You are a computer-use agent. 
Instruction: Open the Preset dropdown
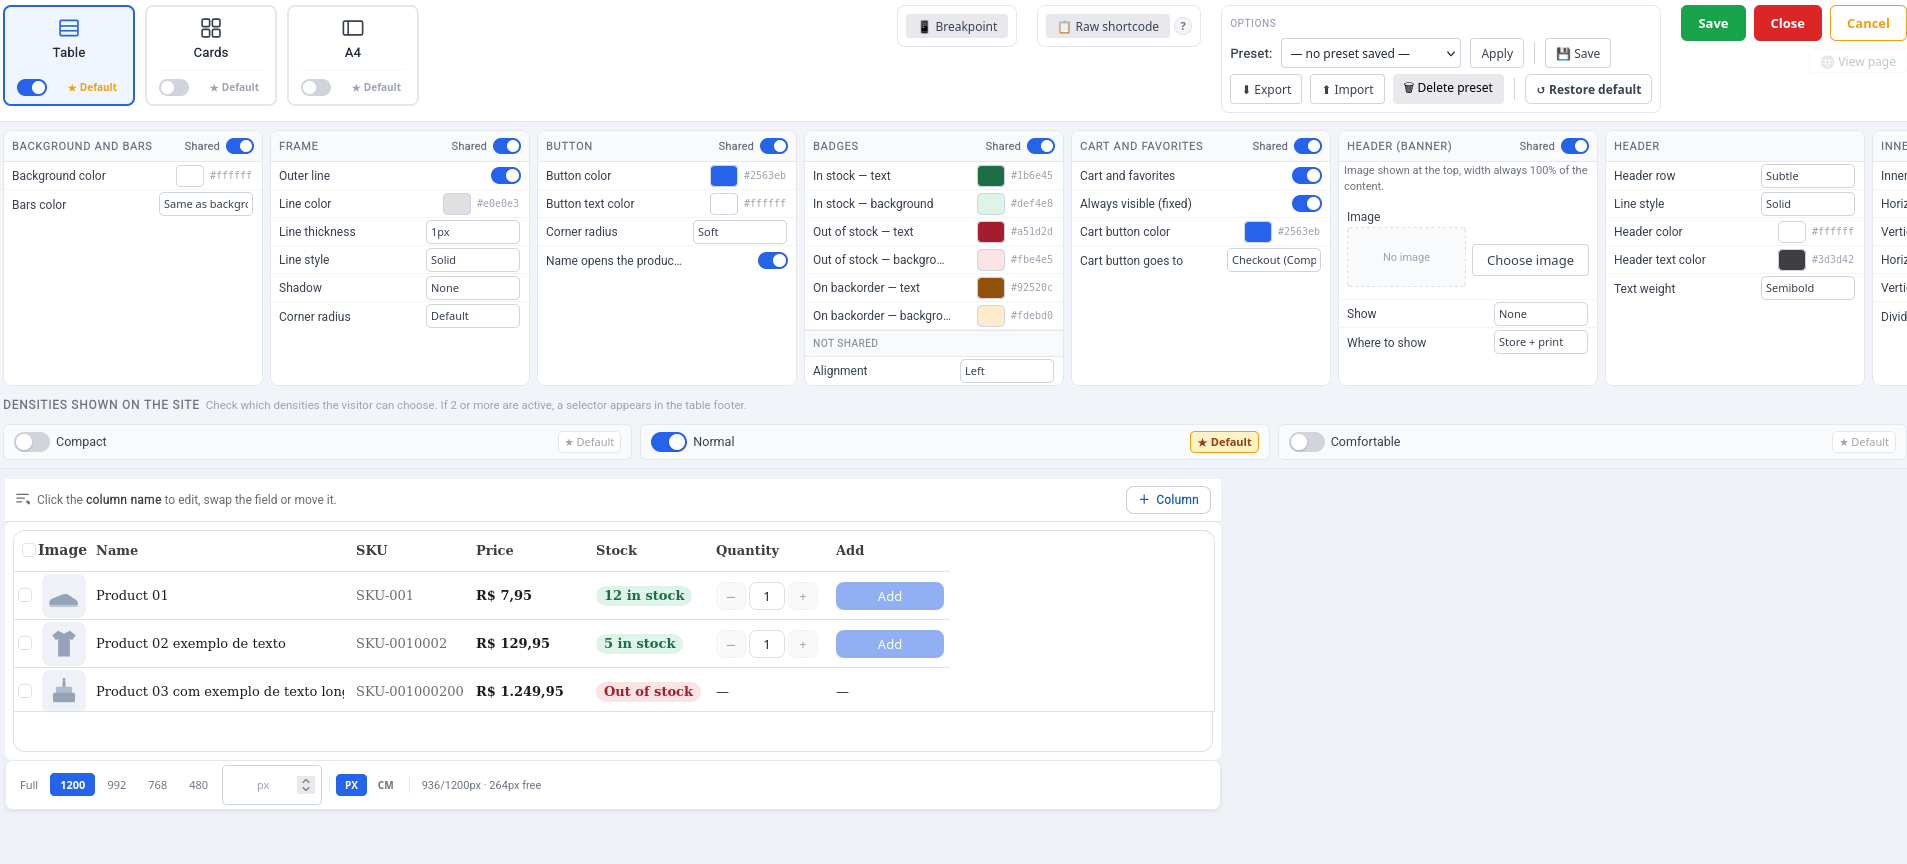point(1371,53)
